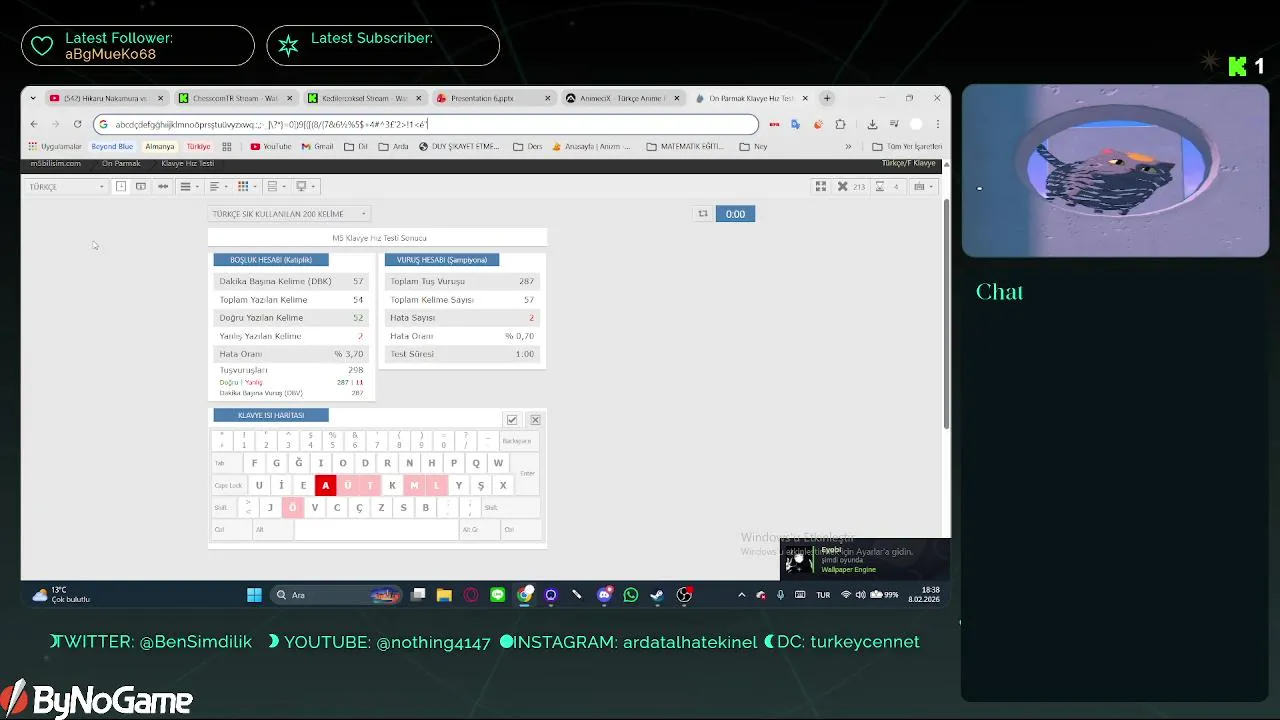
Task: Click the Dakika Başına Kelime (DBK) value 57
Action: [x=358, y=282]
